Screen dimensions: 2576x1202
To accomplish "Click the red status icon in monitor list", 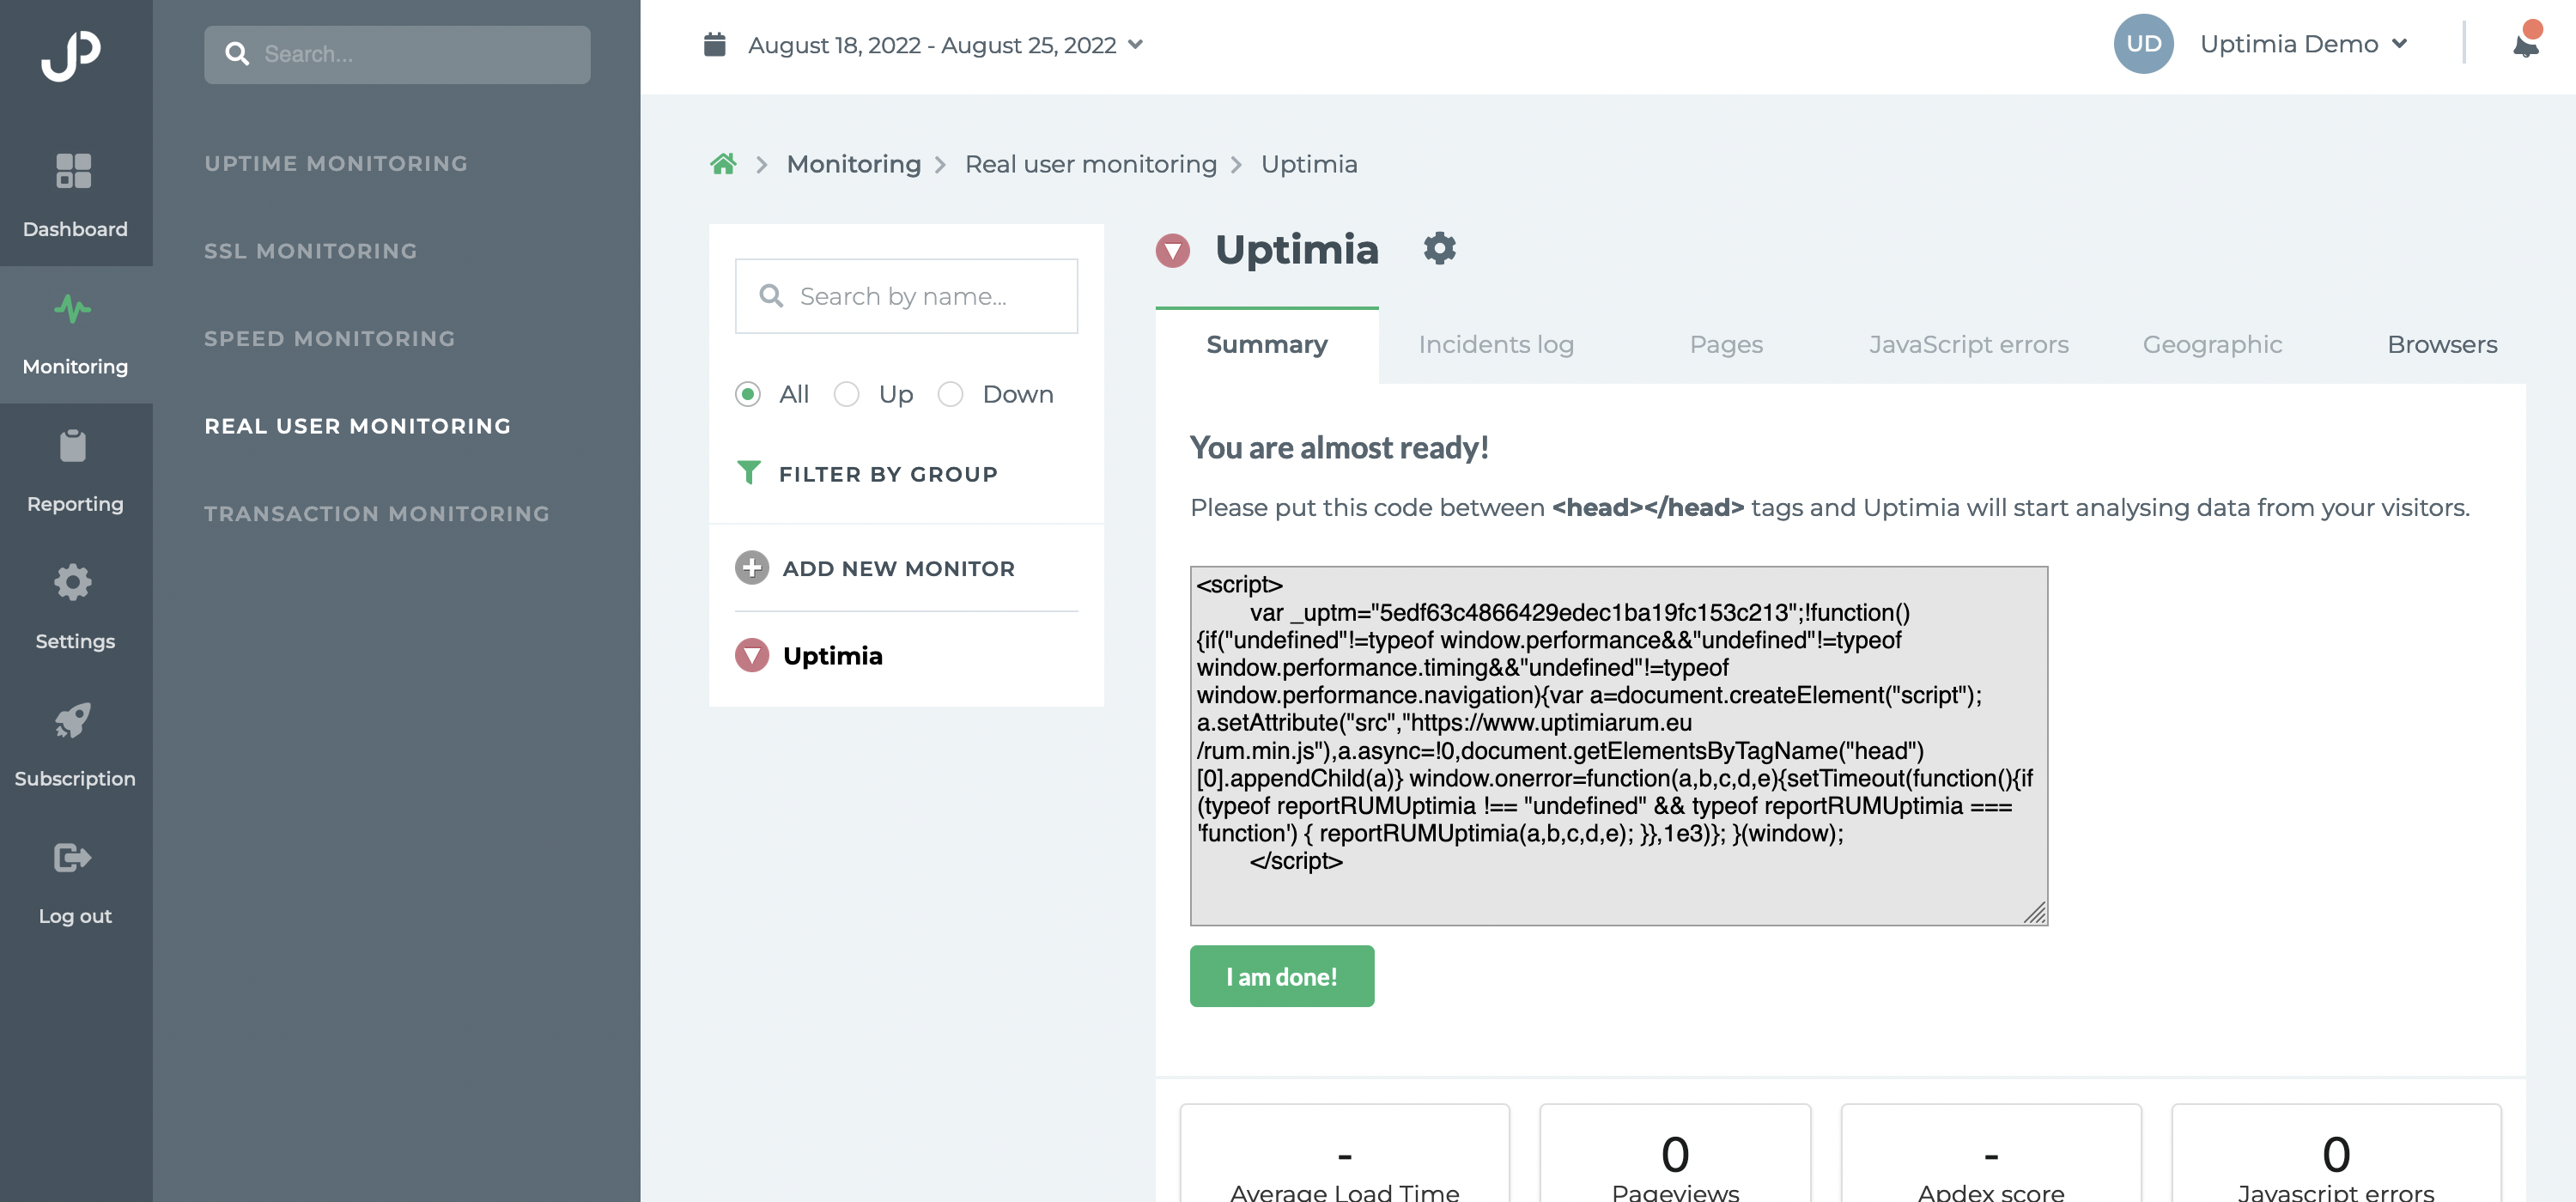I will [751, 656].
